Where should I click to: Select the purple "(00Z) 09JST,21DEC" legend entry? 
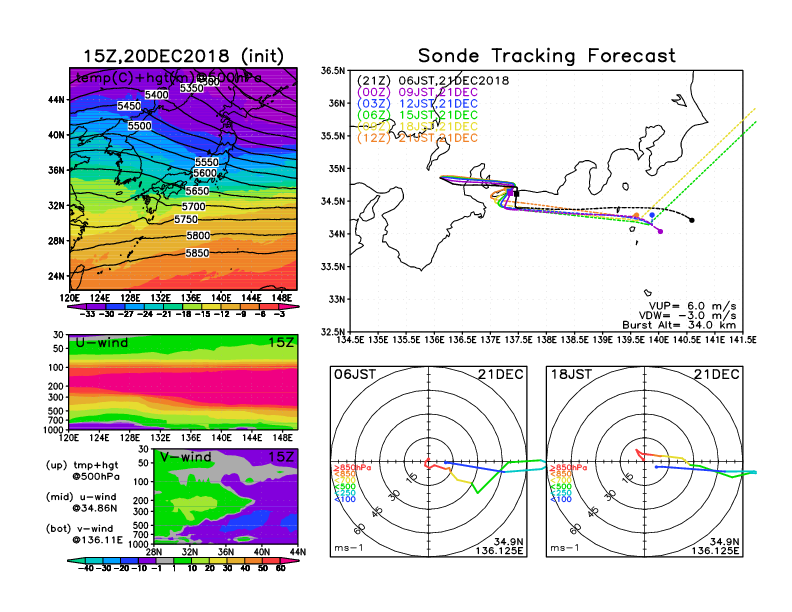click(x=417, y=92)
